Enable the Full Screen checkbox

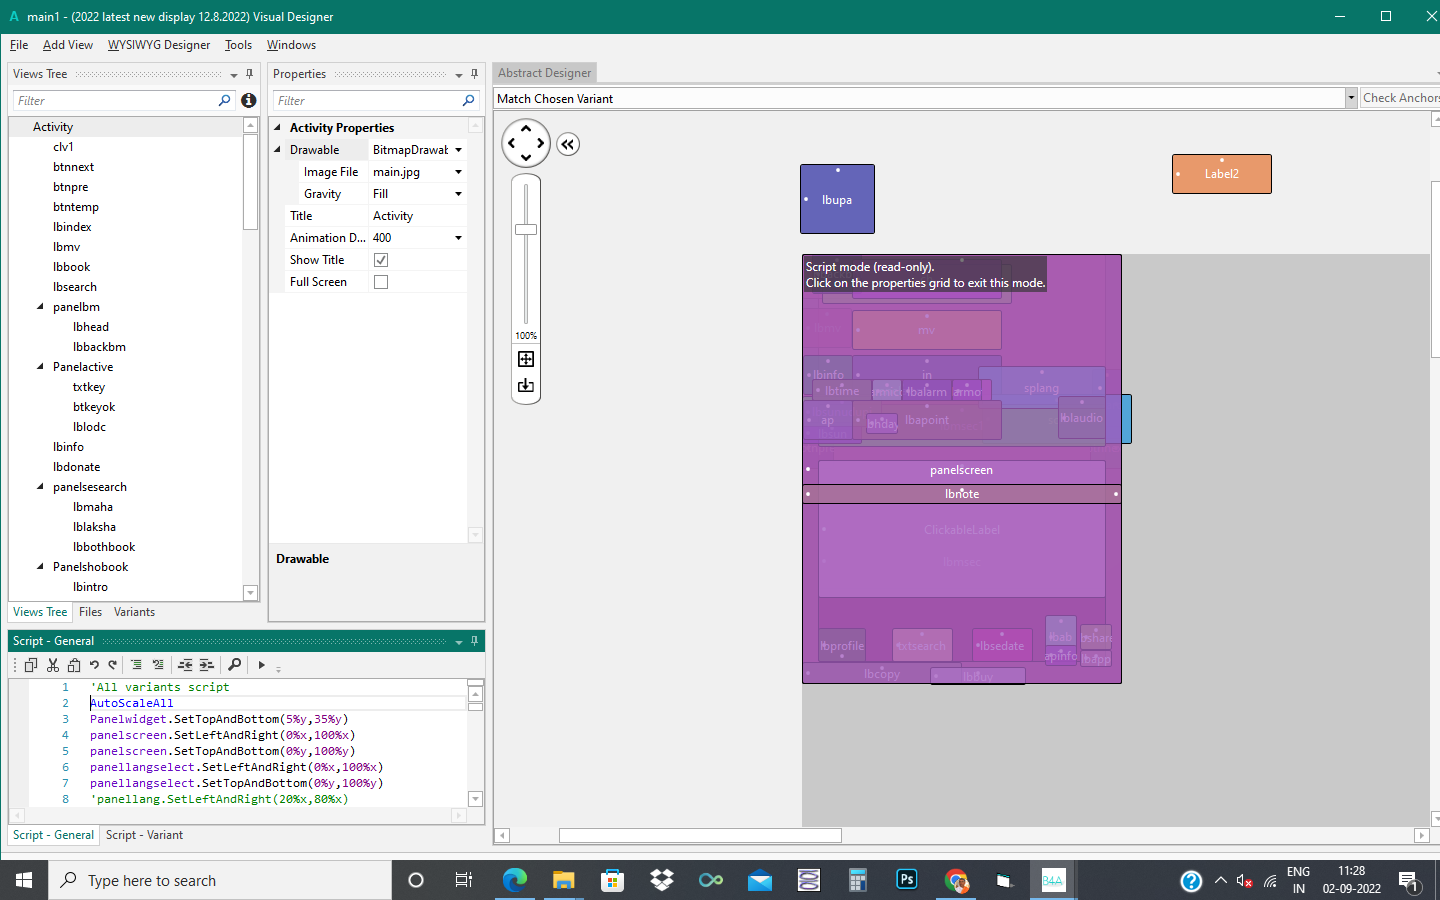[x=381, y=282]
